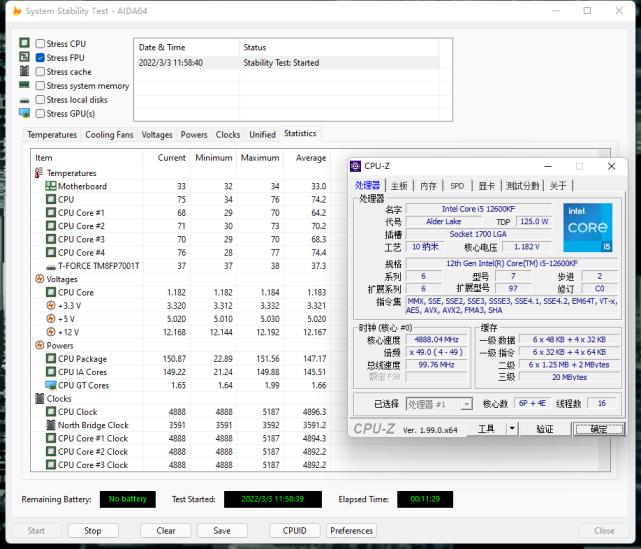The height and width of the screenshot is (549, 641).
Task: Click the CPU-Z title bar app icon
Action: coord(356,166)
